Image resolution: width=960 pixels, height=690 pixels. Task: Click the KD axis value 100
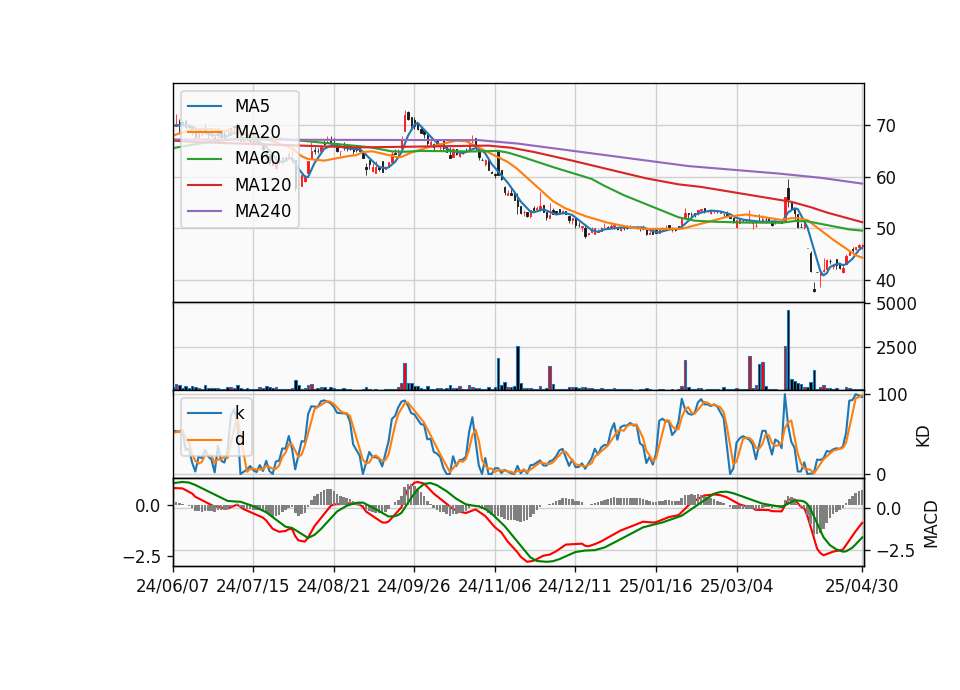click(889, 396)
